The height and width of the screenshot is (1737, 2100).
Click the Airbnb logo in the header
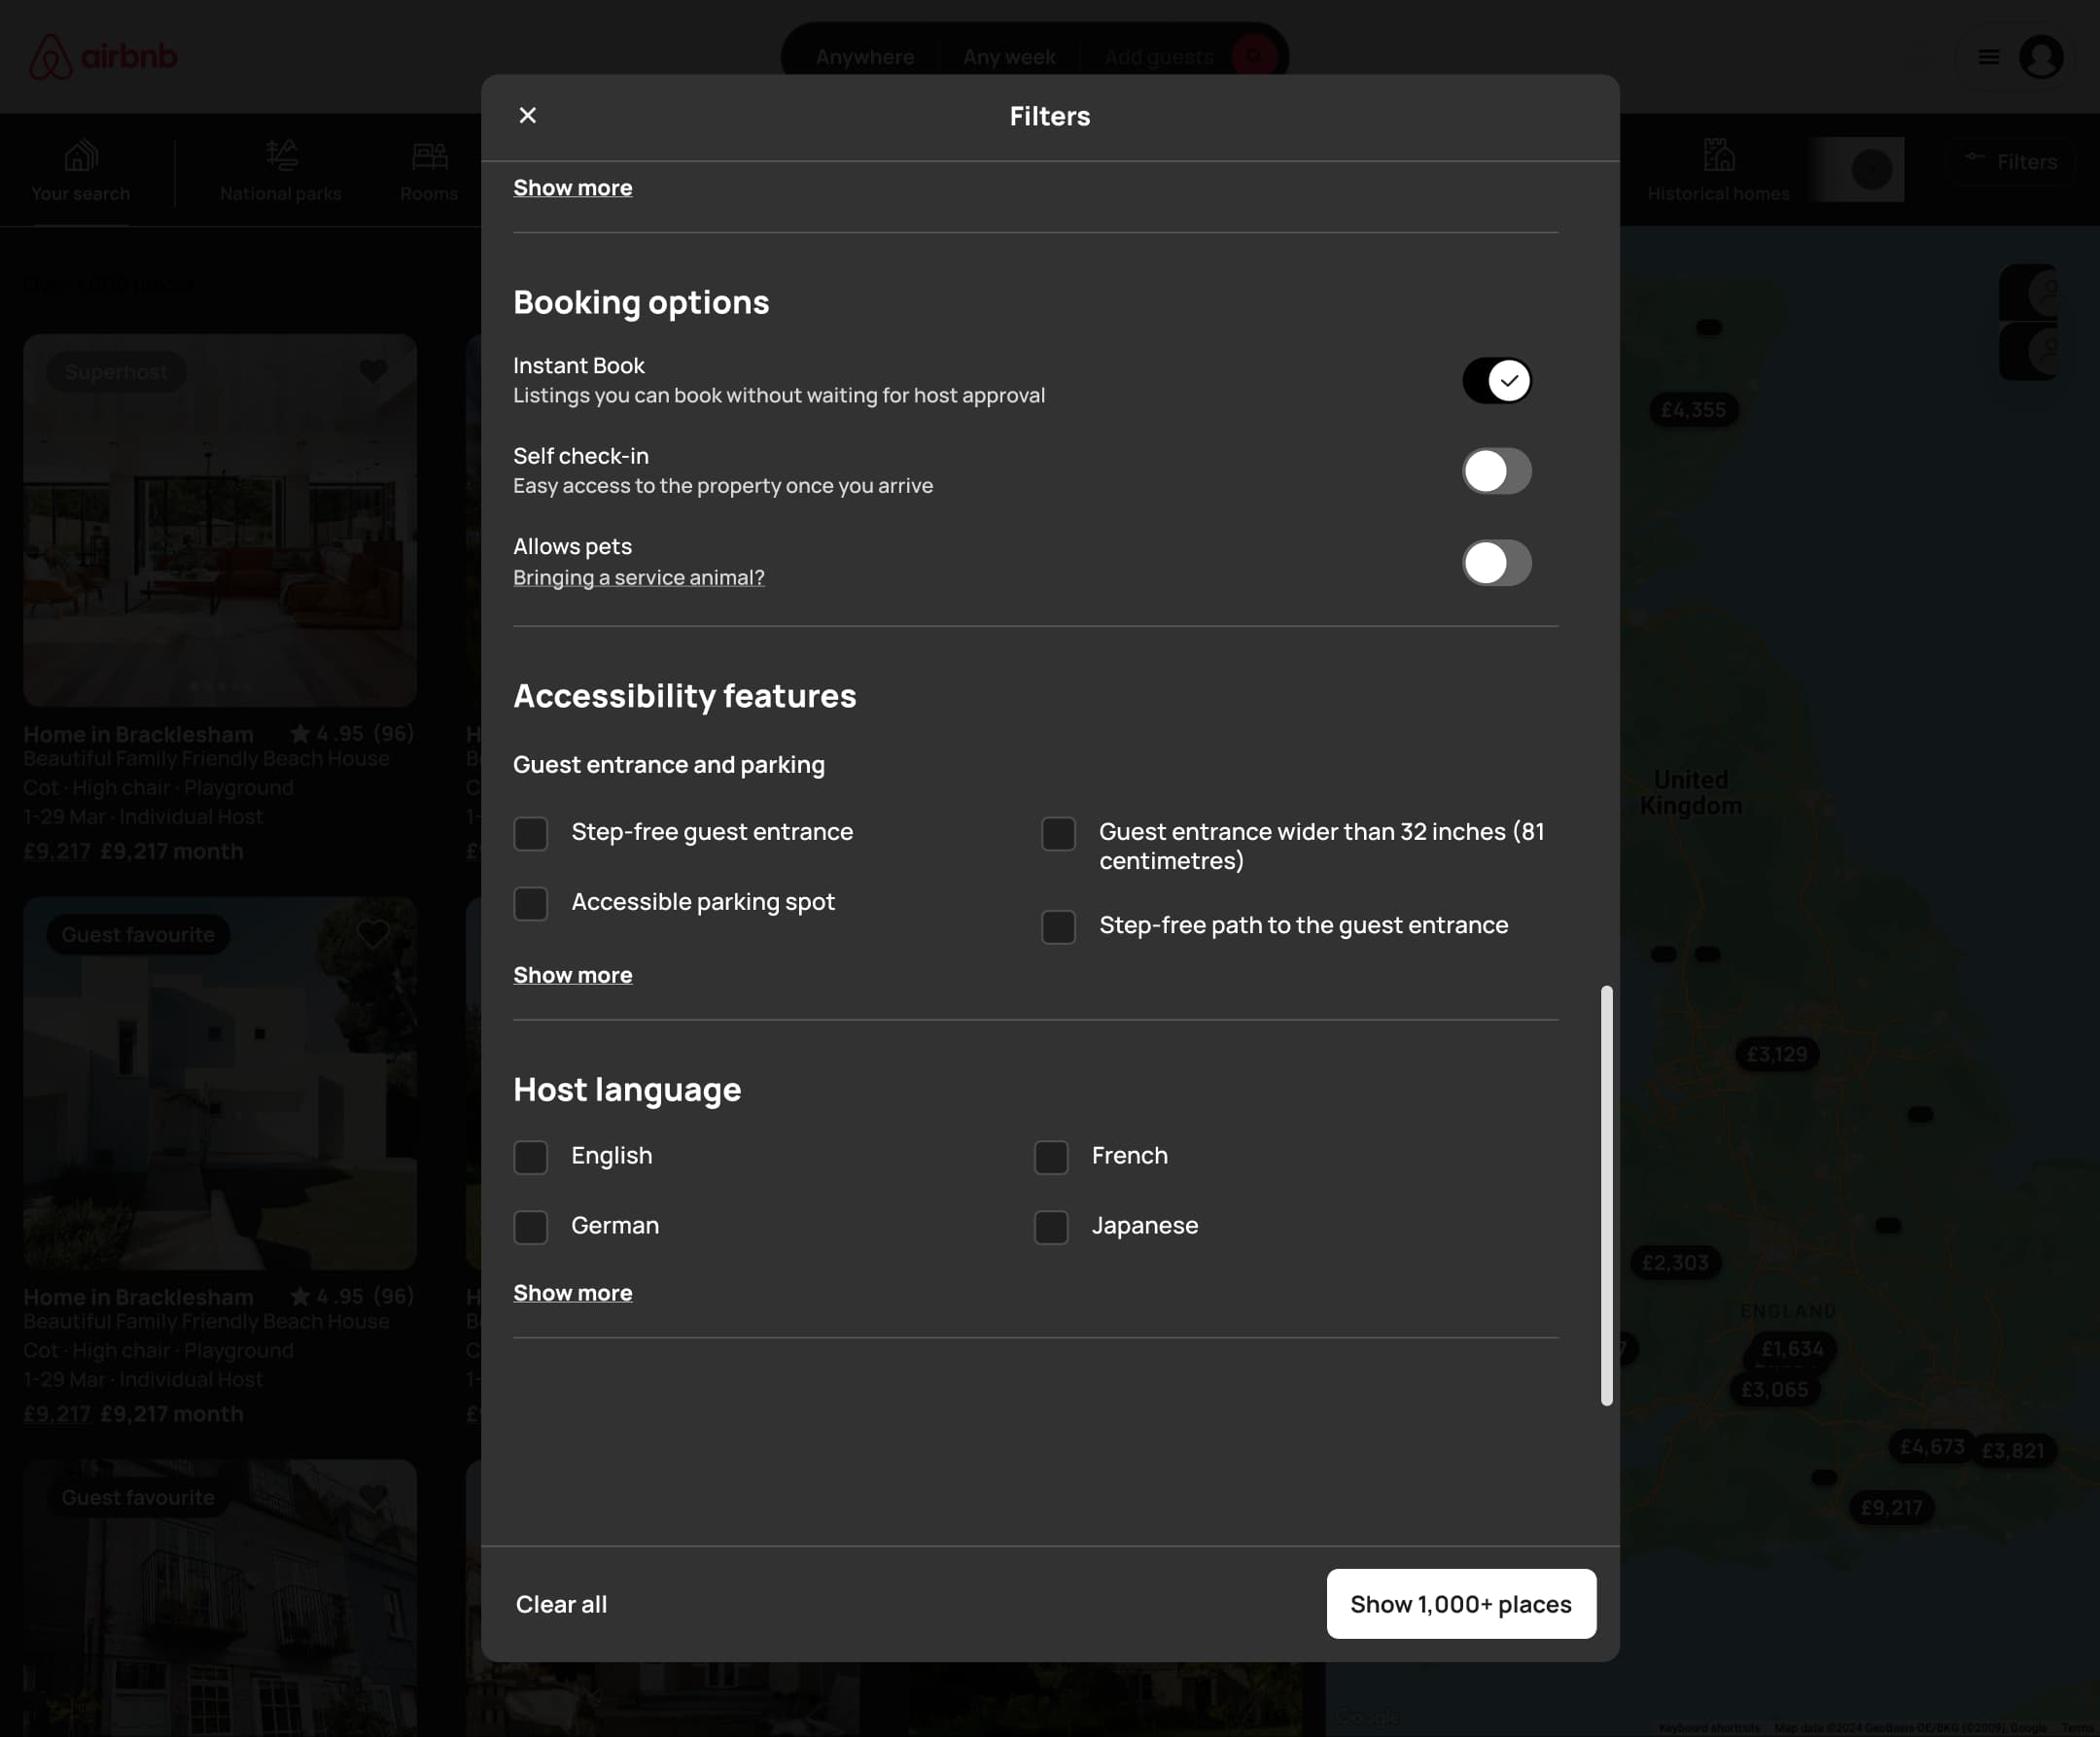(103, 57)
